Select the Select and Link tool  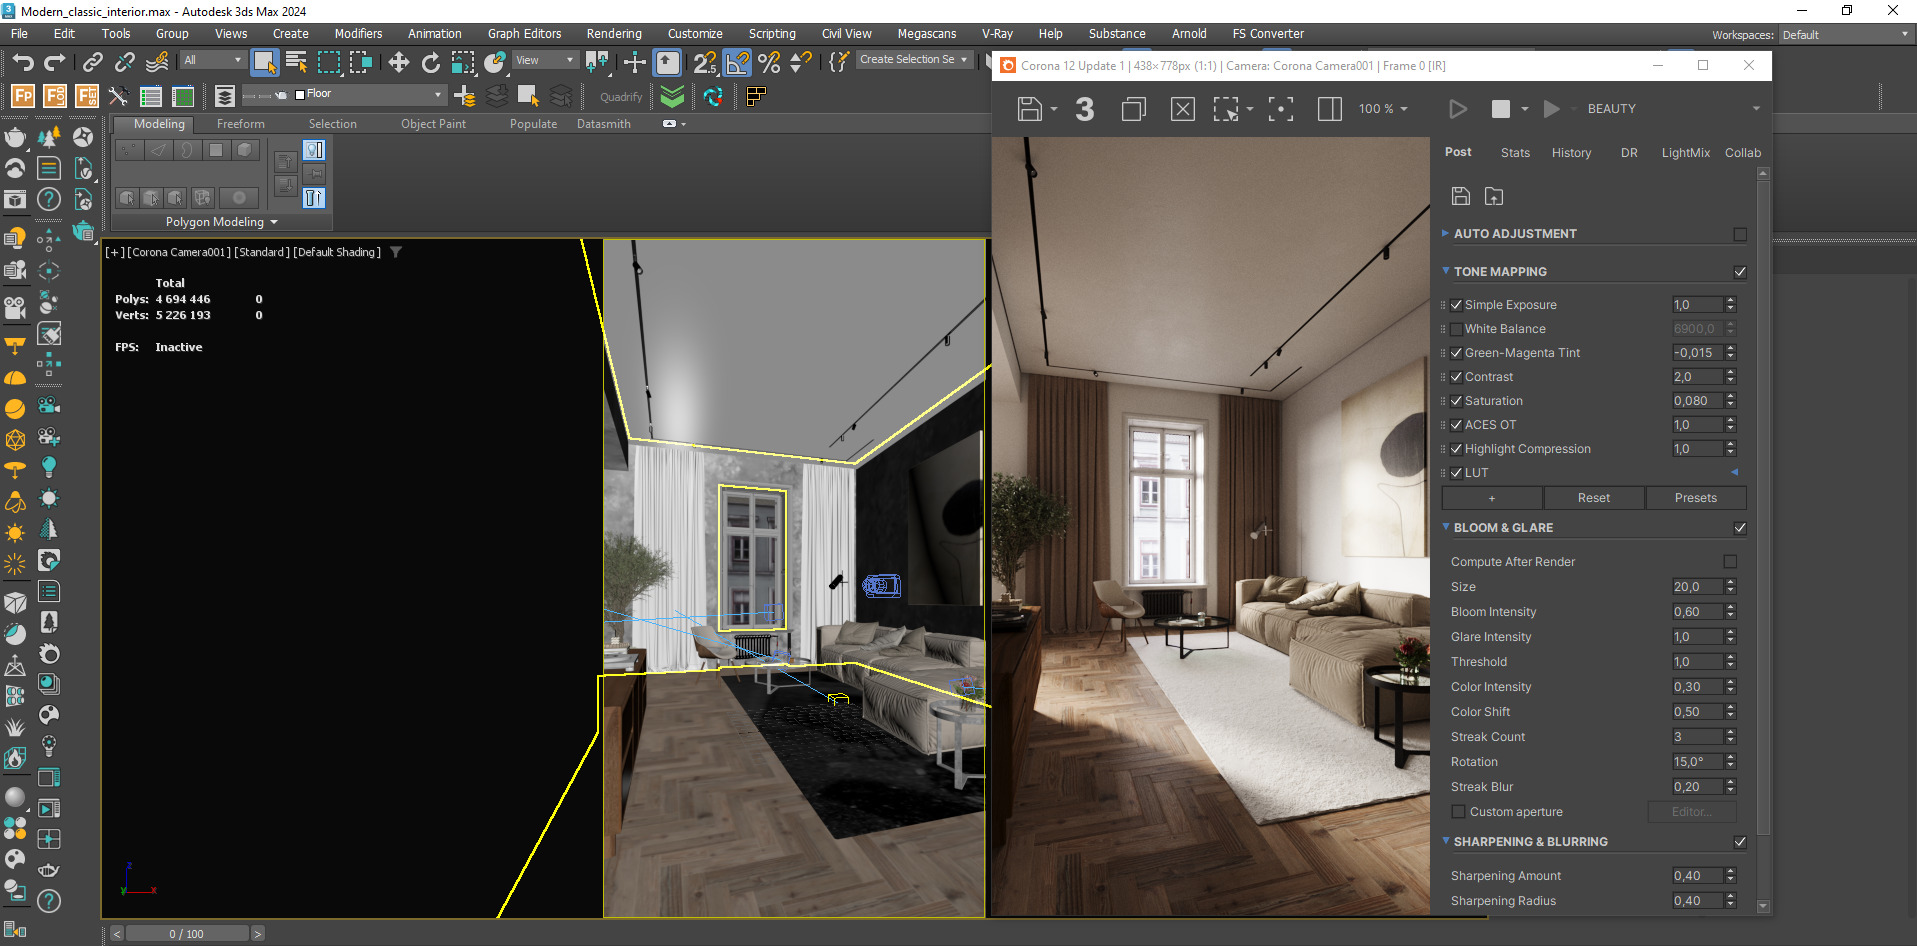(x=92, y=63)
